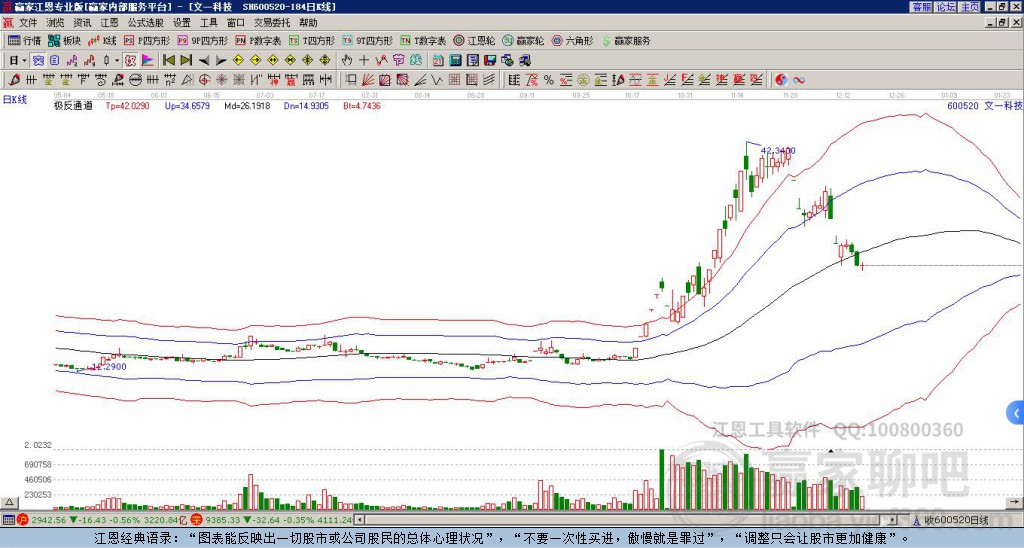The image size is (1024, 548).
Task: Open the 窗口 menu
Action: pyautogui.click(x=236, y=23)
